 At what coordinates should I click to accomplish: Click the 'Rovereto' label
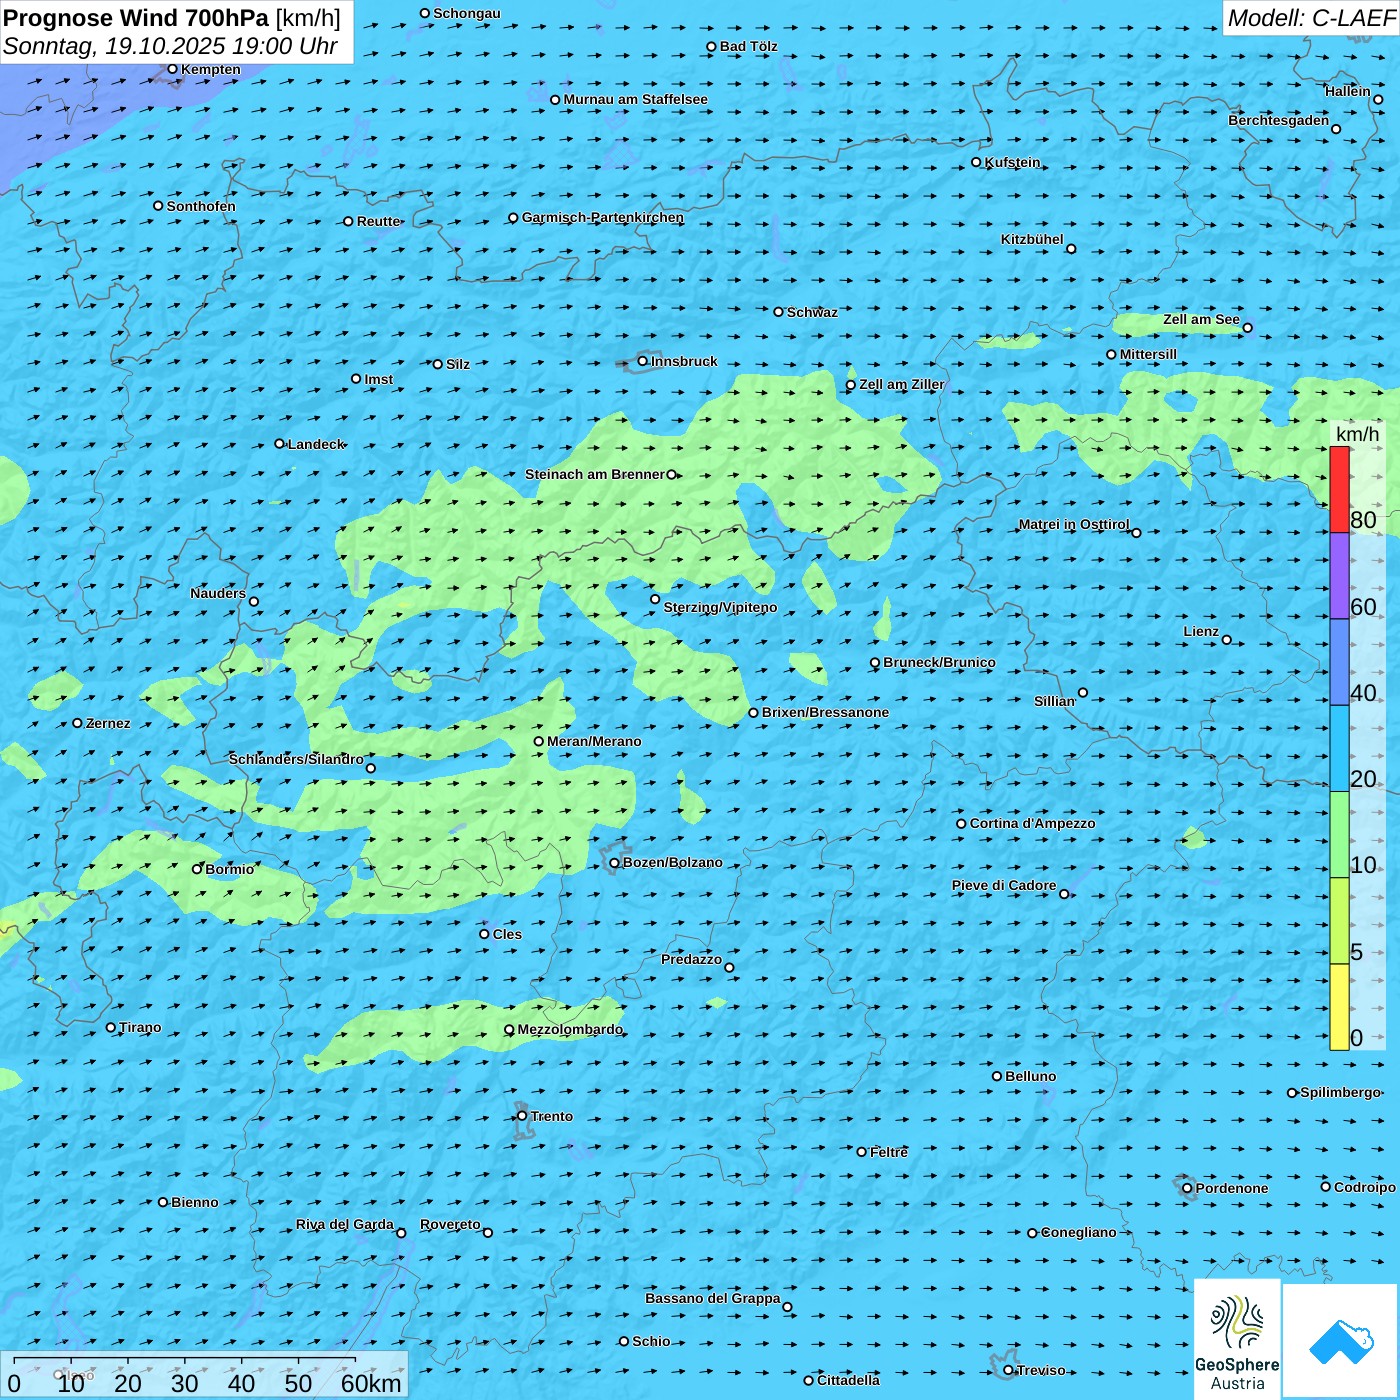[x=450, y=1224]
